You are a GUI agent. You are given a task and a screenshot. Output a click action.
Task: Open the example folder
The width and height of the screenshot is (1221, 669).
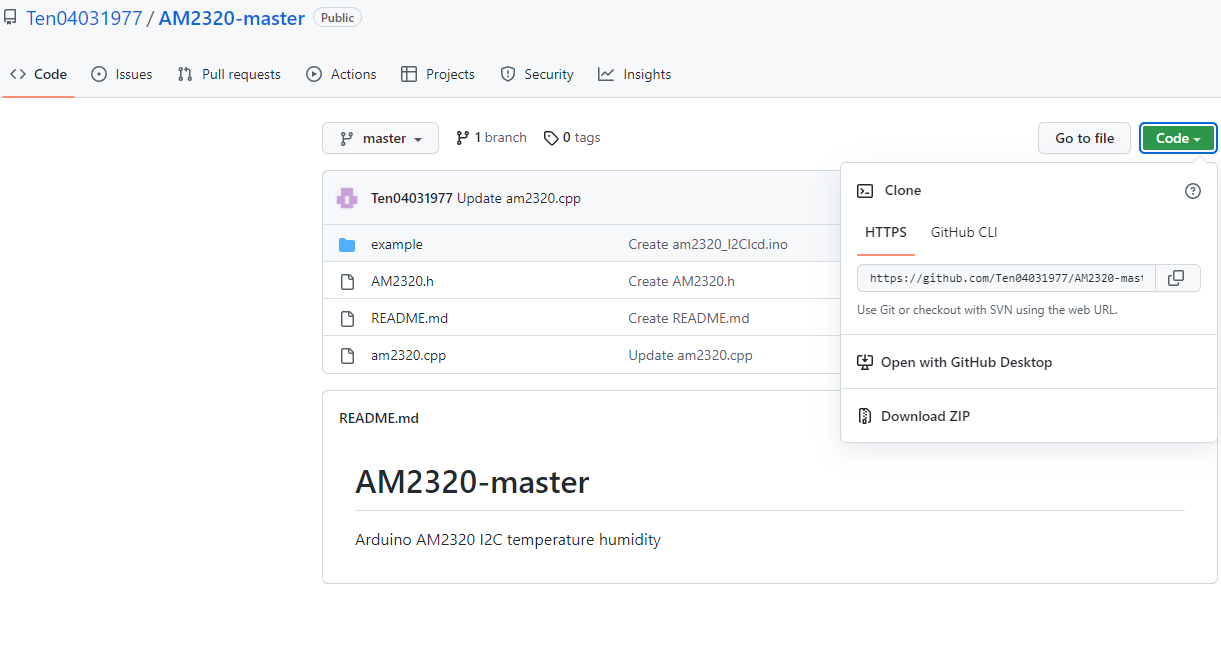point(397,244)
